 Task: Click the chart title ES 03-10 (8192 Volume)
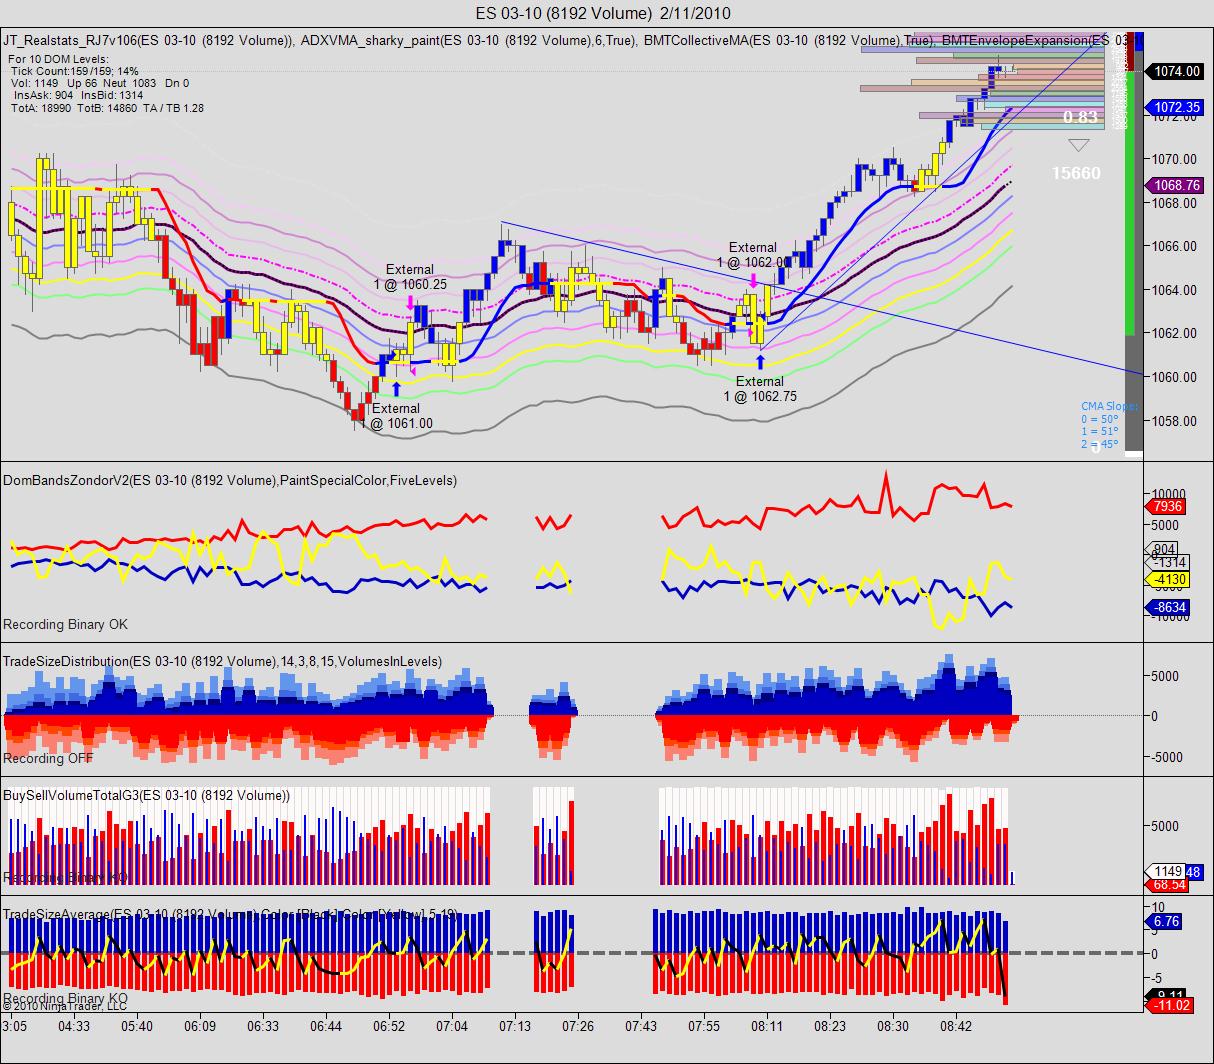603,13
